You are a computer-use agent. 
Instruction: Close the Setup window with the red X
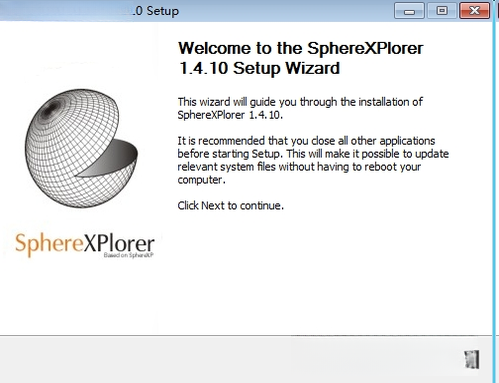pyautogui.click(x=474, y=11)
